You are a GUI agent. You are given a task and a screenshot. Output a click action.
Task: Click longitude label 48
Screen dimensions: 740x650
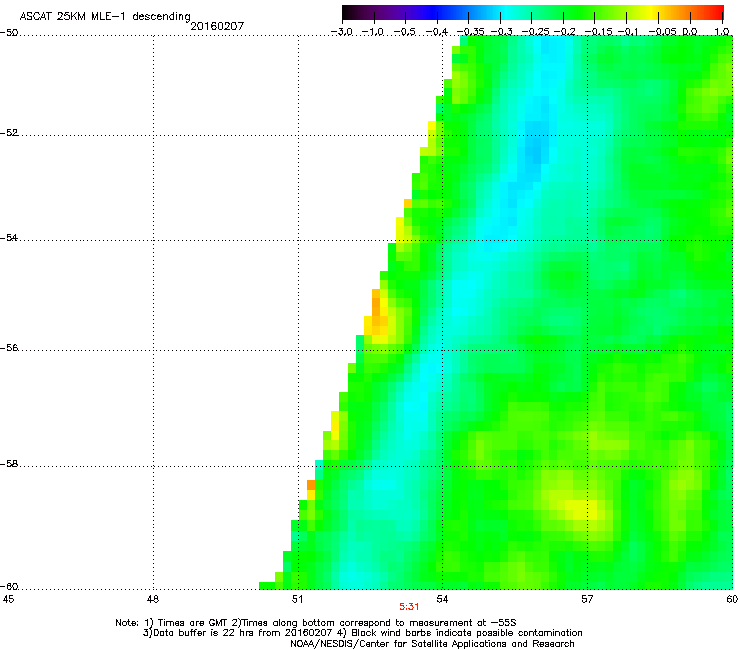(x=153, y=599)
